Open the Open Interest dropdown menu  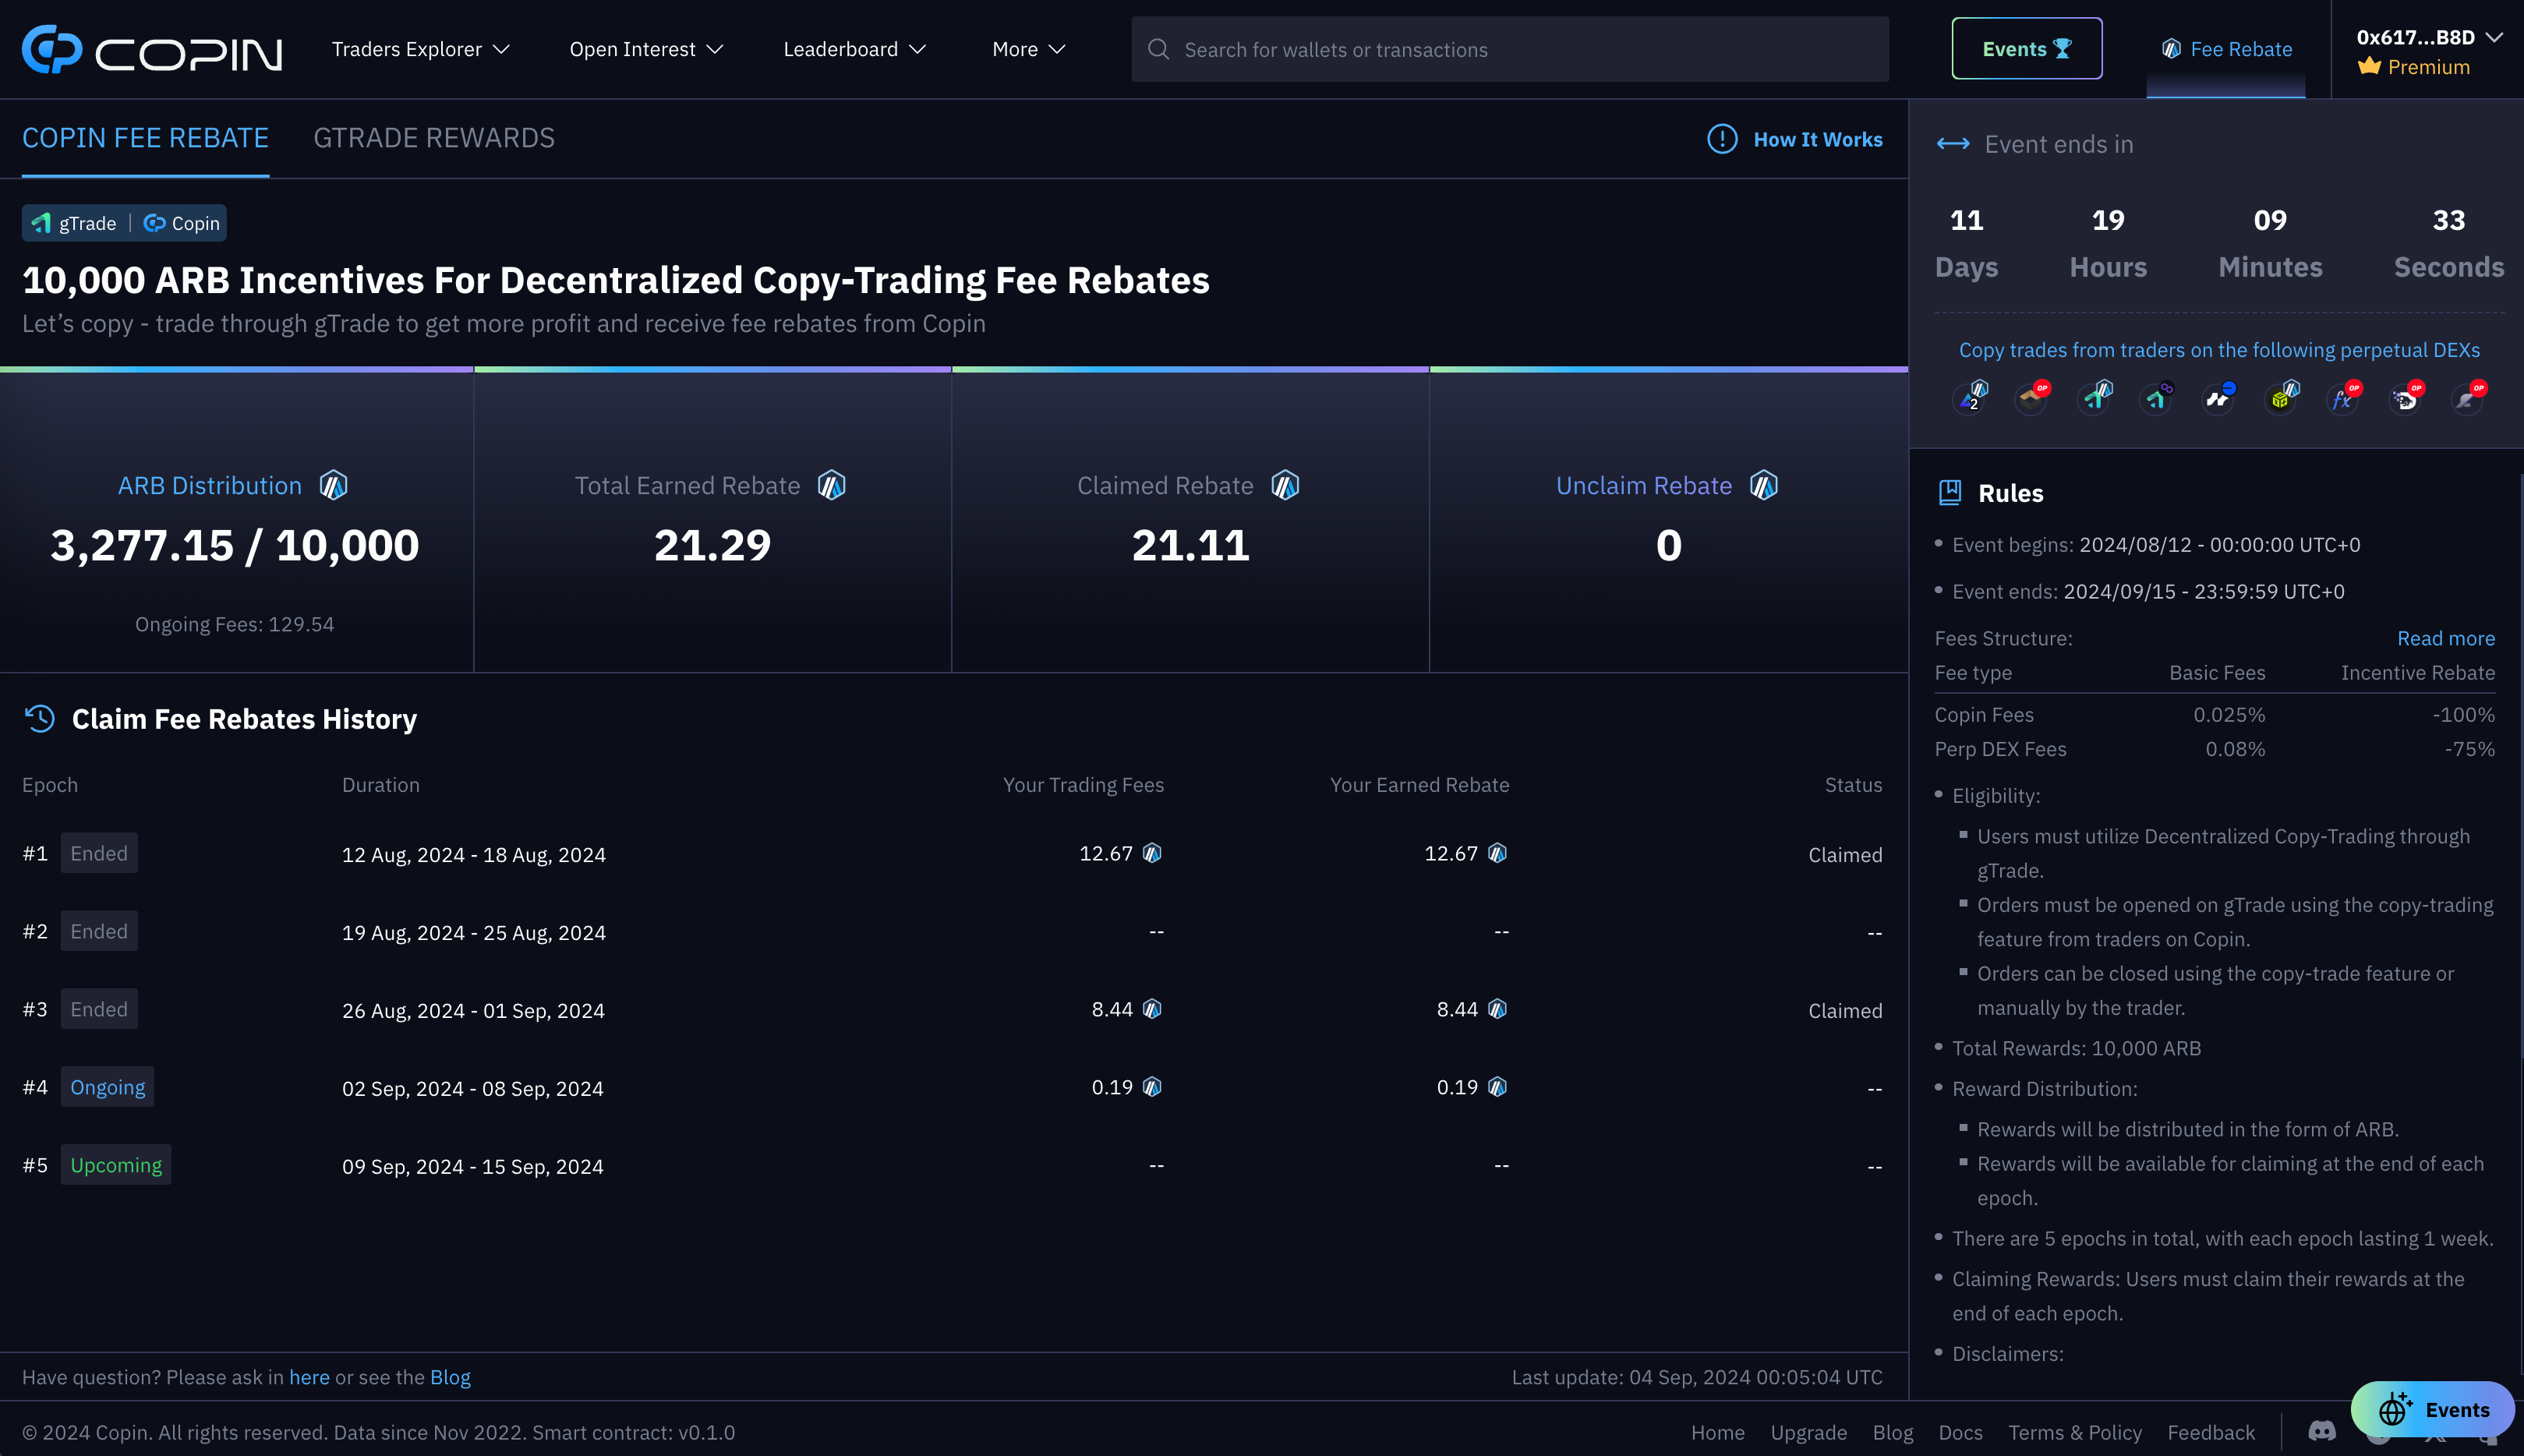point(646,49)
